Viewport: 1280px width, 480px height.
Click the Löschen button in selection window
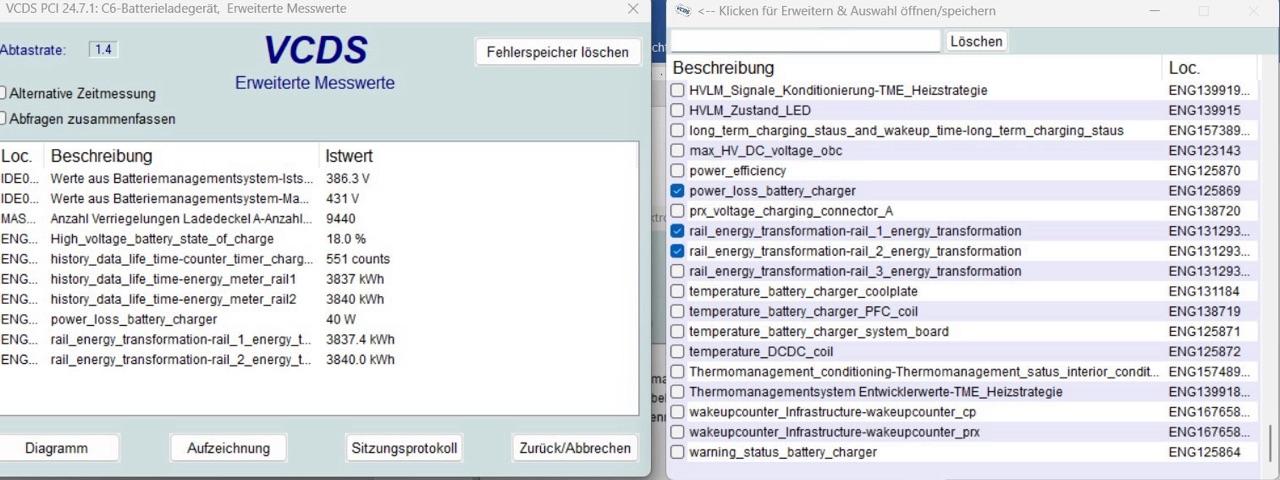976,41
